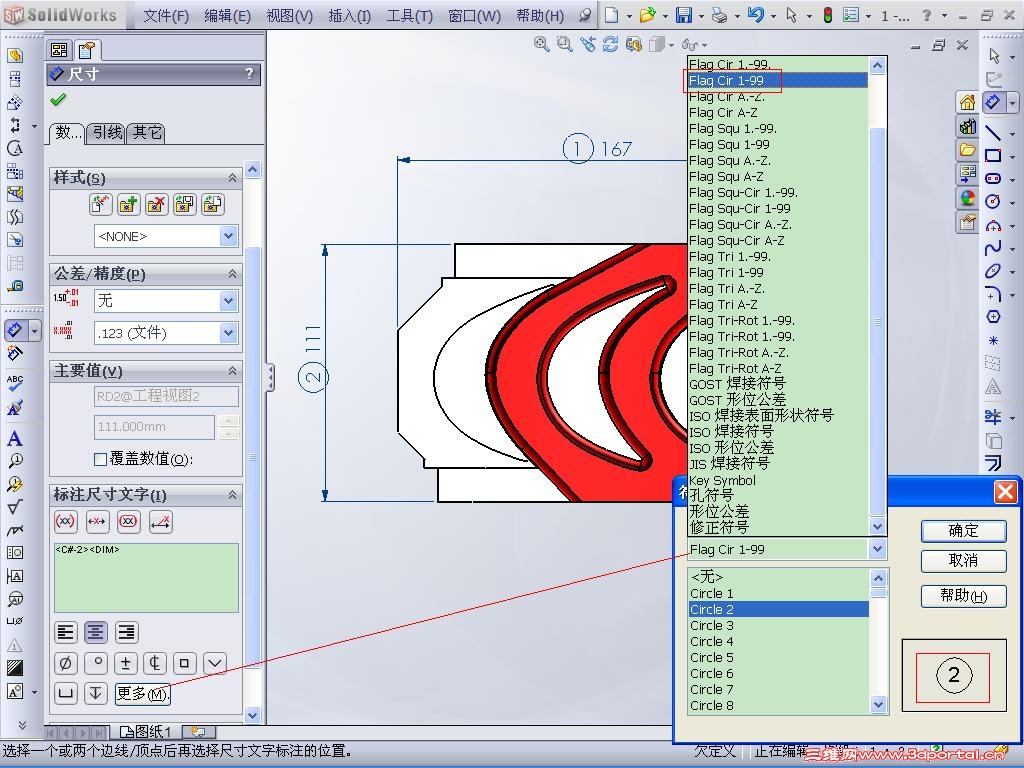Image resolution: width=1024 pixels, height=768 pixels.
Task: Insert the square symbol
Action: (x=184, y=664)
